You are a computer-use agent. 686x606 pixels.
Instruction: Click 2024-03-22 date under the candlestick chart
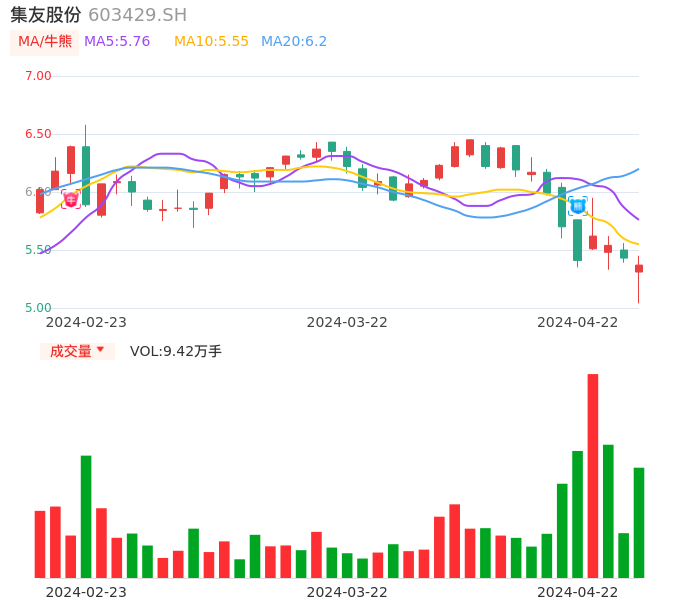coord(347,322)
